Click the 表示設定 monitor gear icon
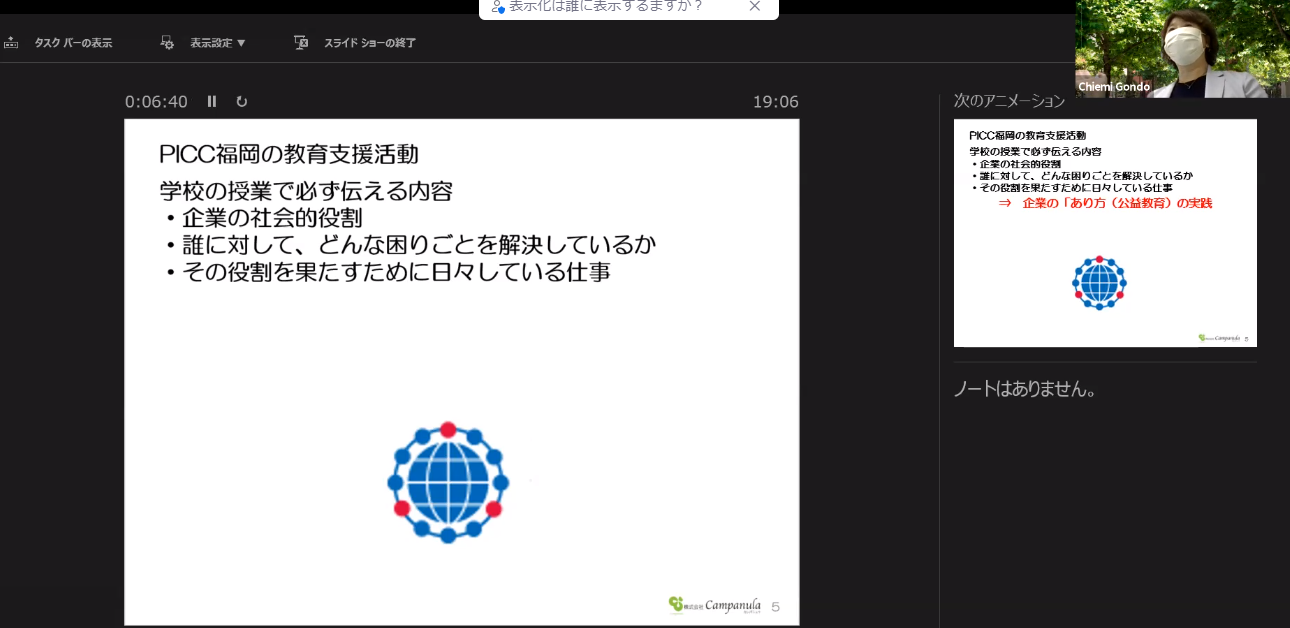 pos(167,43)
